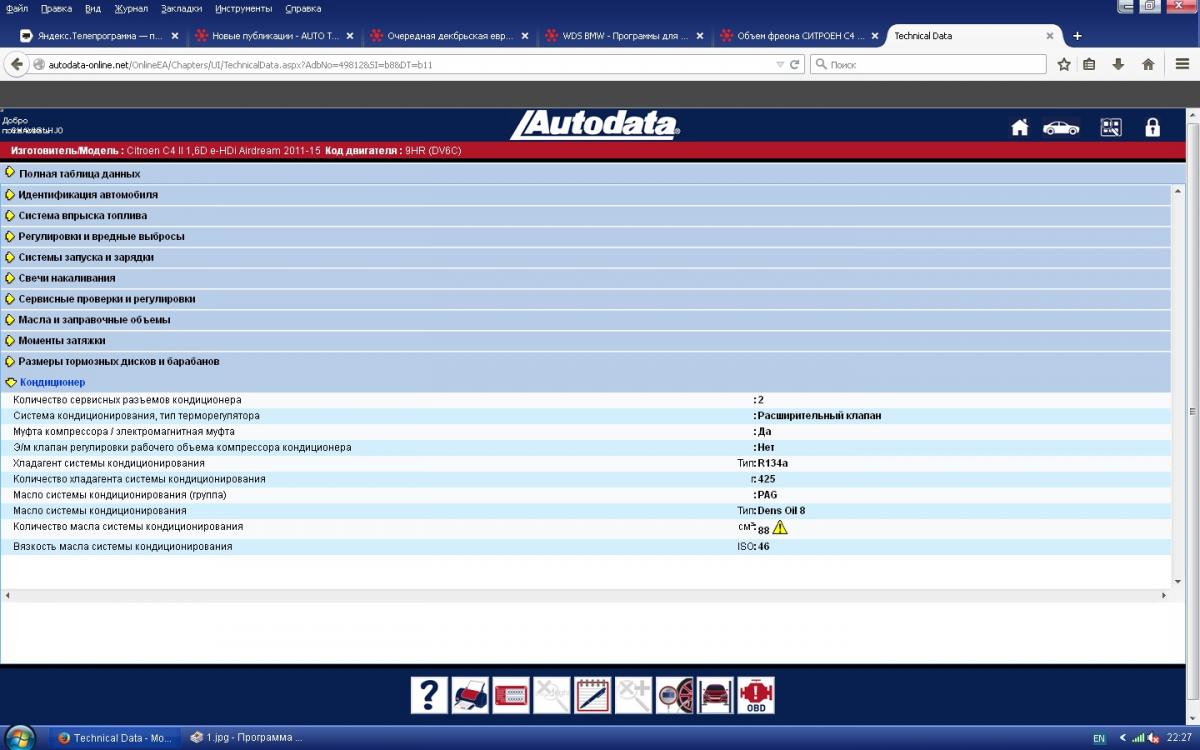This screenshot has width=1200, height=750.
Task: Click the greyed magnifier search icon
Action: click(x=552, y=695)
